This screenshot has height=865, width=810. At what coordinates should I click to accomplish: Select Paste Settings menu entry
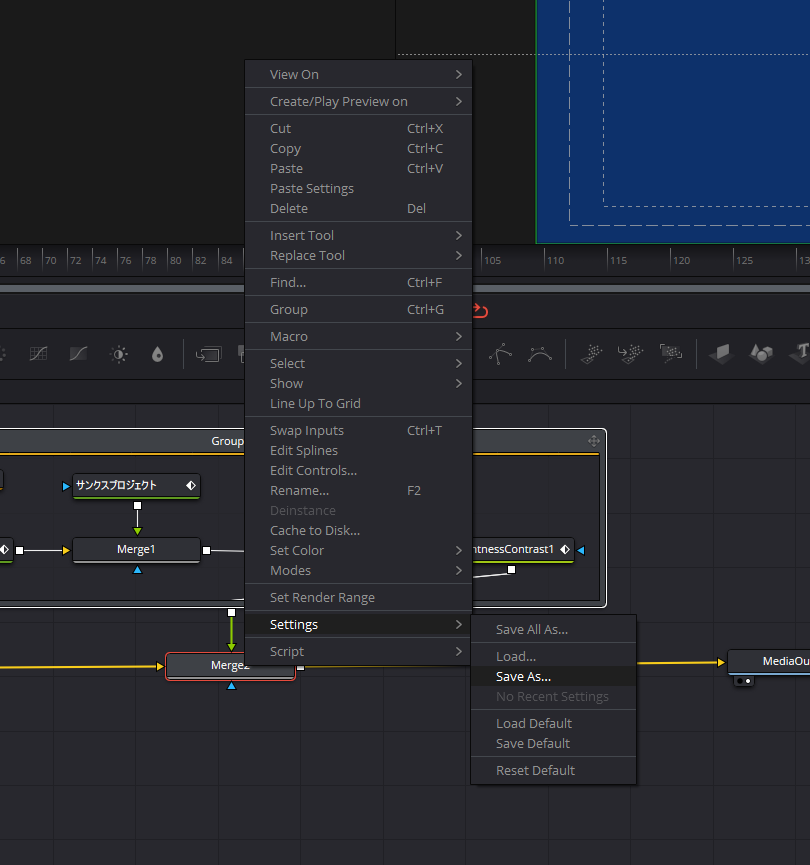358,189
